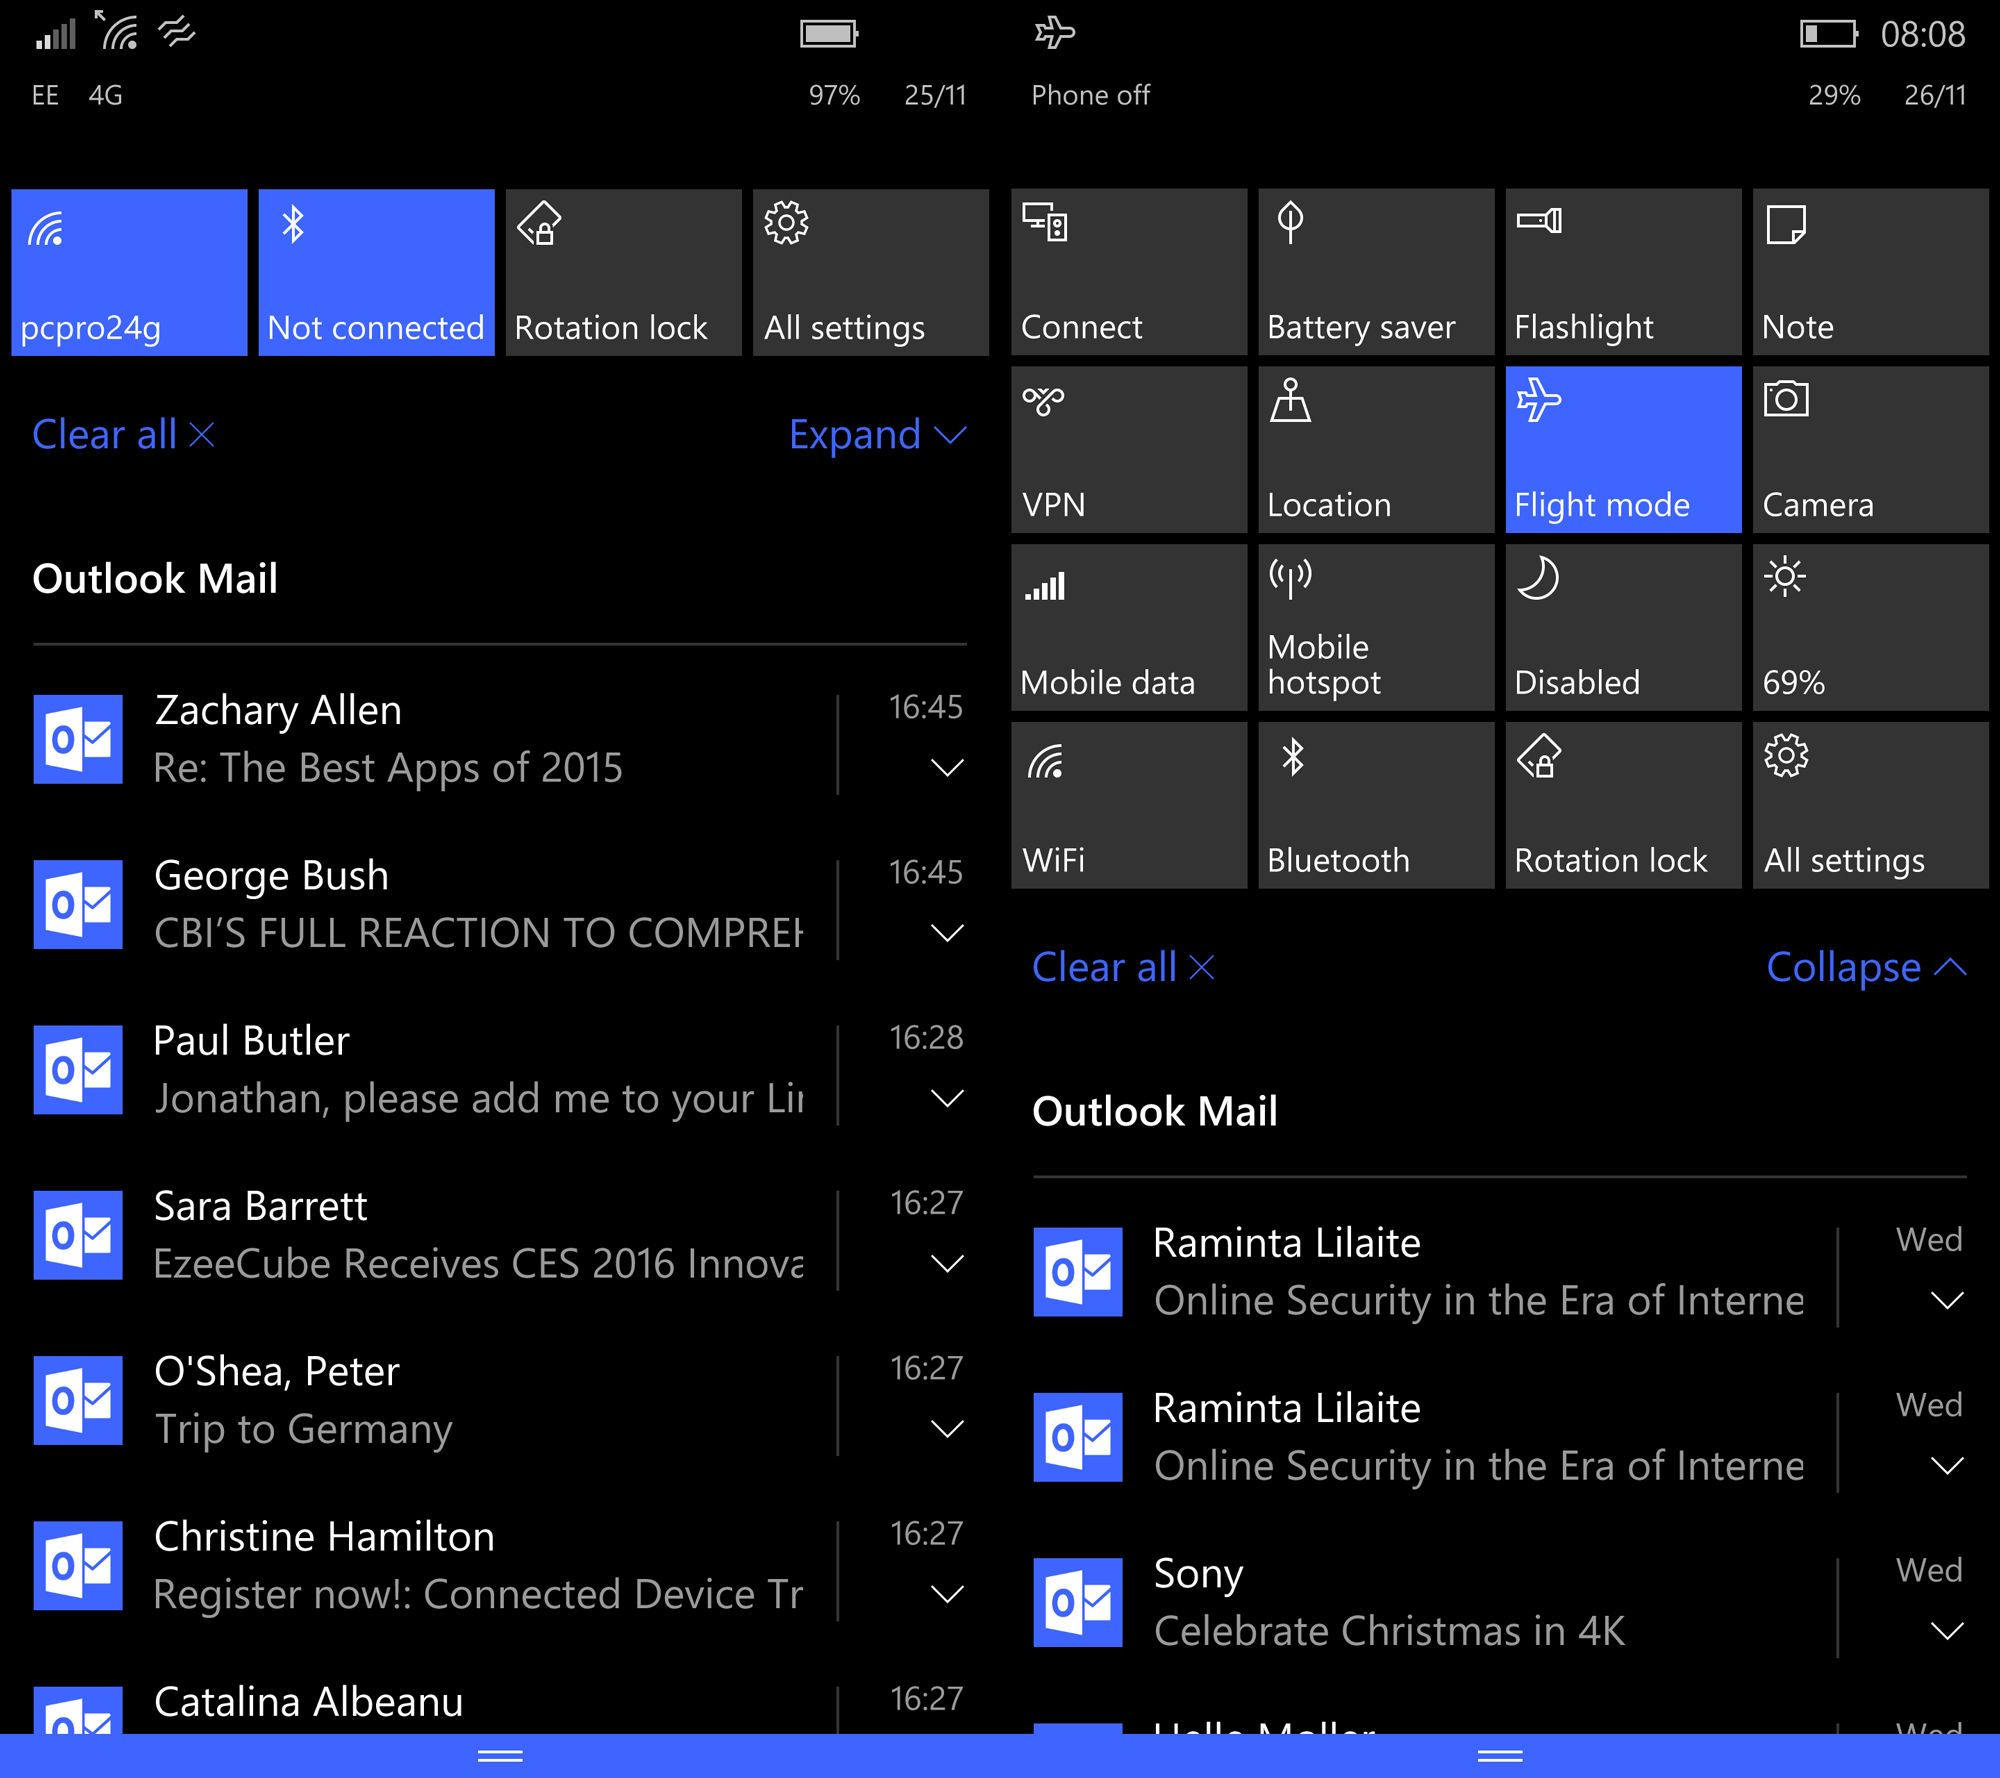Expand the Sony Christmas notification

(1946, 1630)
